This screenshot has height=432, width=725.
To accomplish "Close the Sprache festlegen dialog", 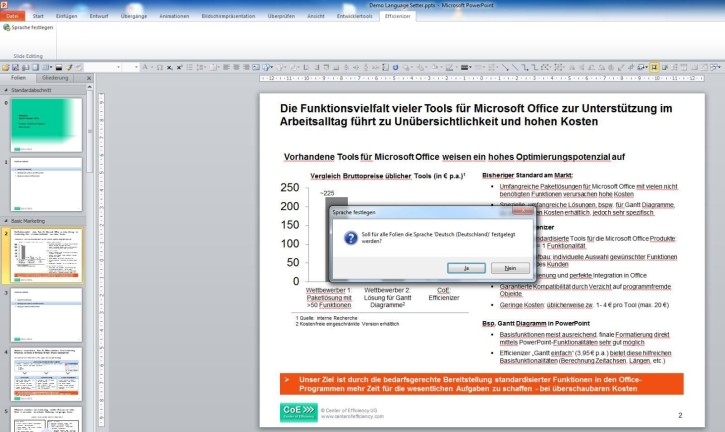I will point(523,211).
